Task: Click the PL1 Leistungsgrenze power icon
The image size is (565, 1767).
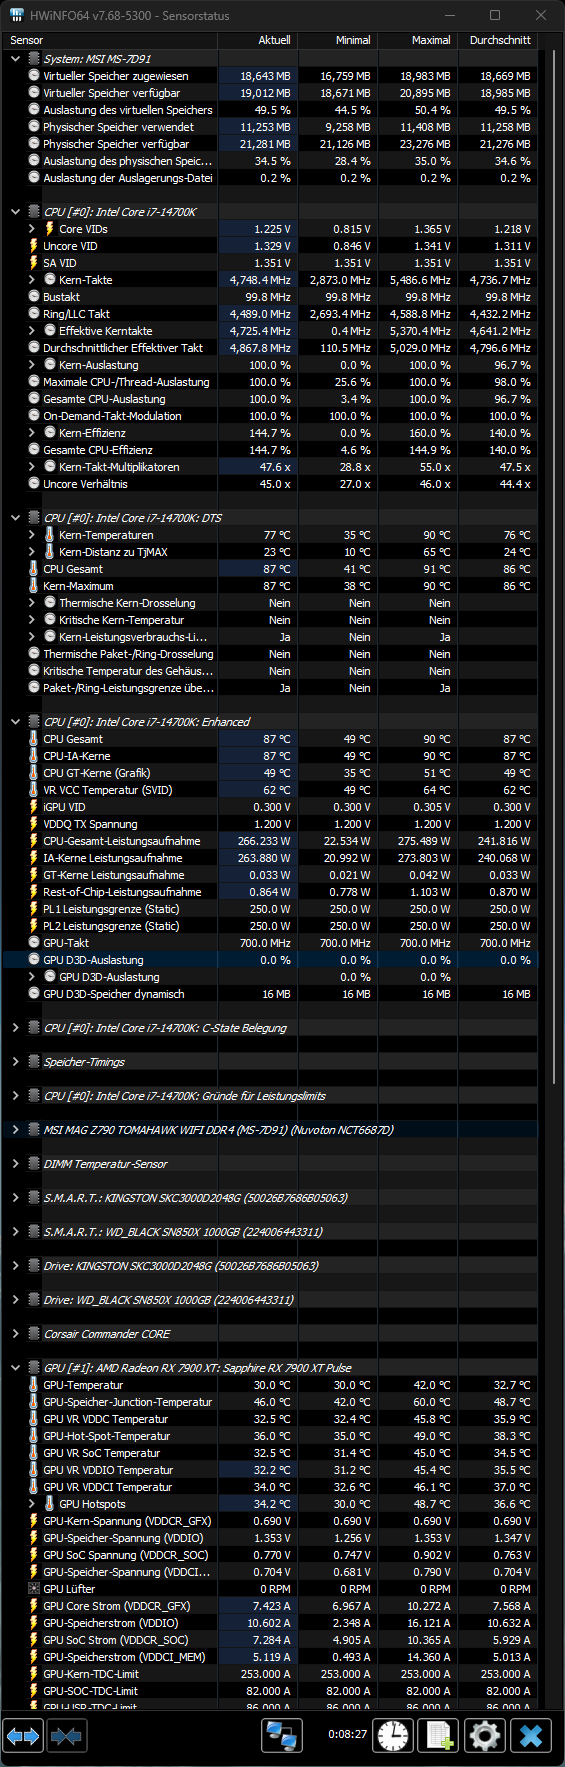Action: pos(34,909)
